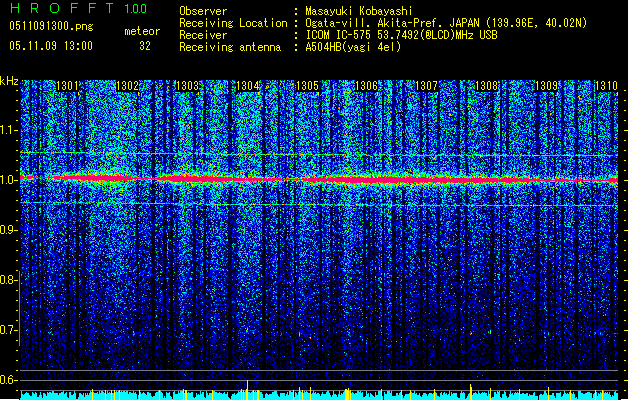Click the 0.8 frequency axis label
The width and height of the screenshot is (629, 400).
click(8, 280)
